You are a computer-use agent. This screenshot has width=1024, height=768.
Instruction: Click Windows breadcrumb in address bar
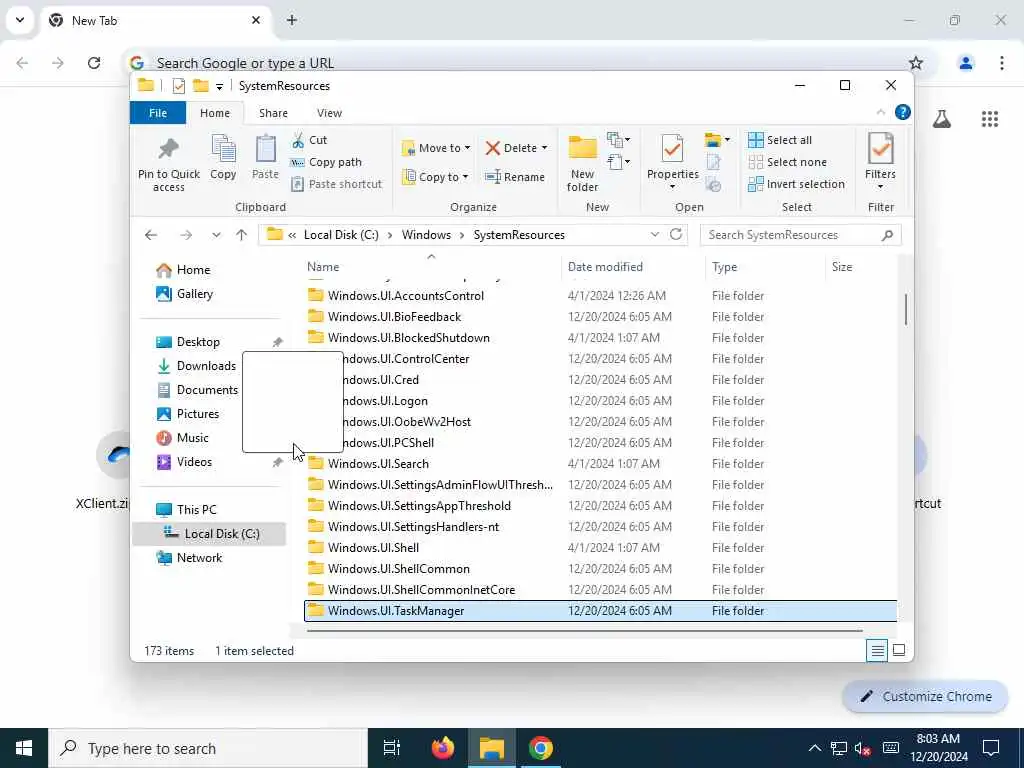426,234
